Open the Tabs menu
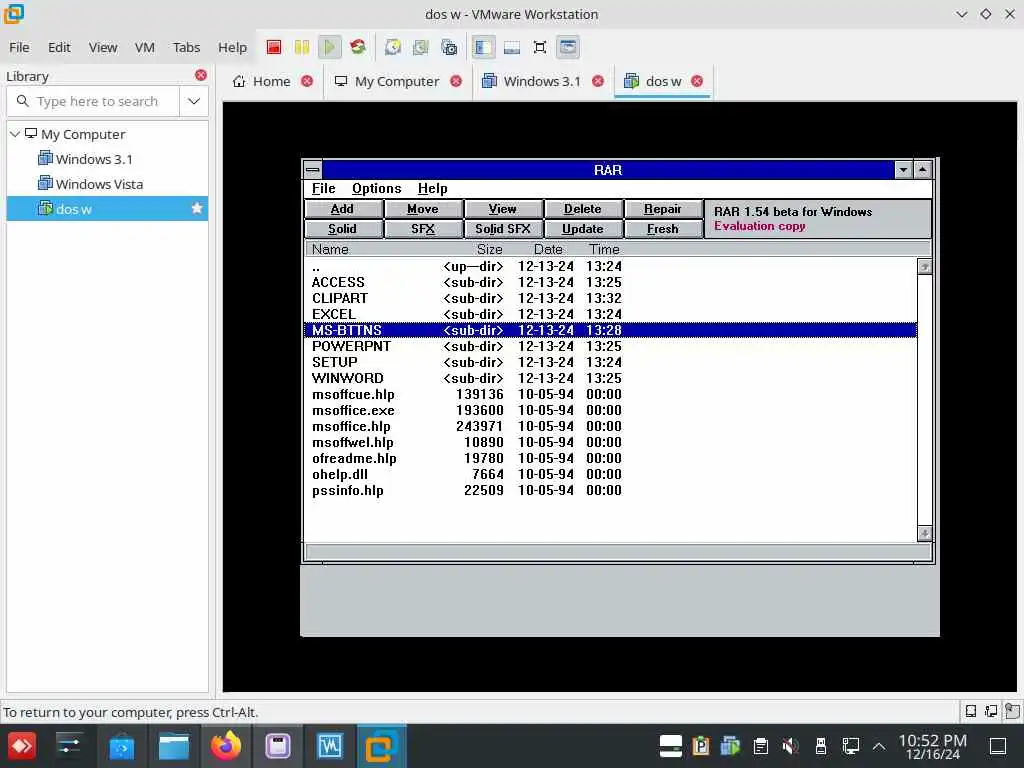 click(186, 47)
